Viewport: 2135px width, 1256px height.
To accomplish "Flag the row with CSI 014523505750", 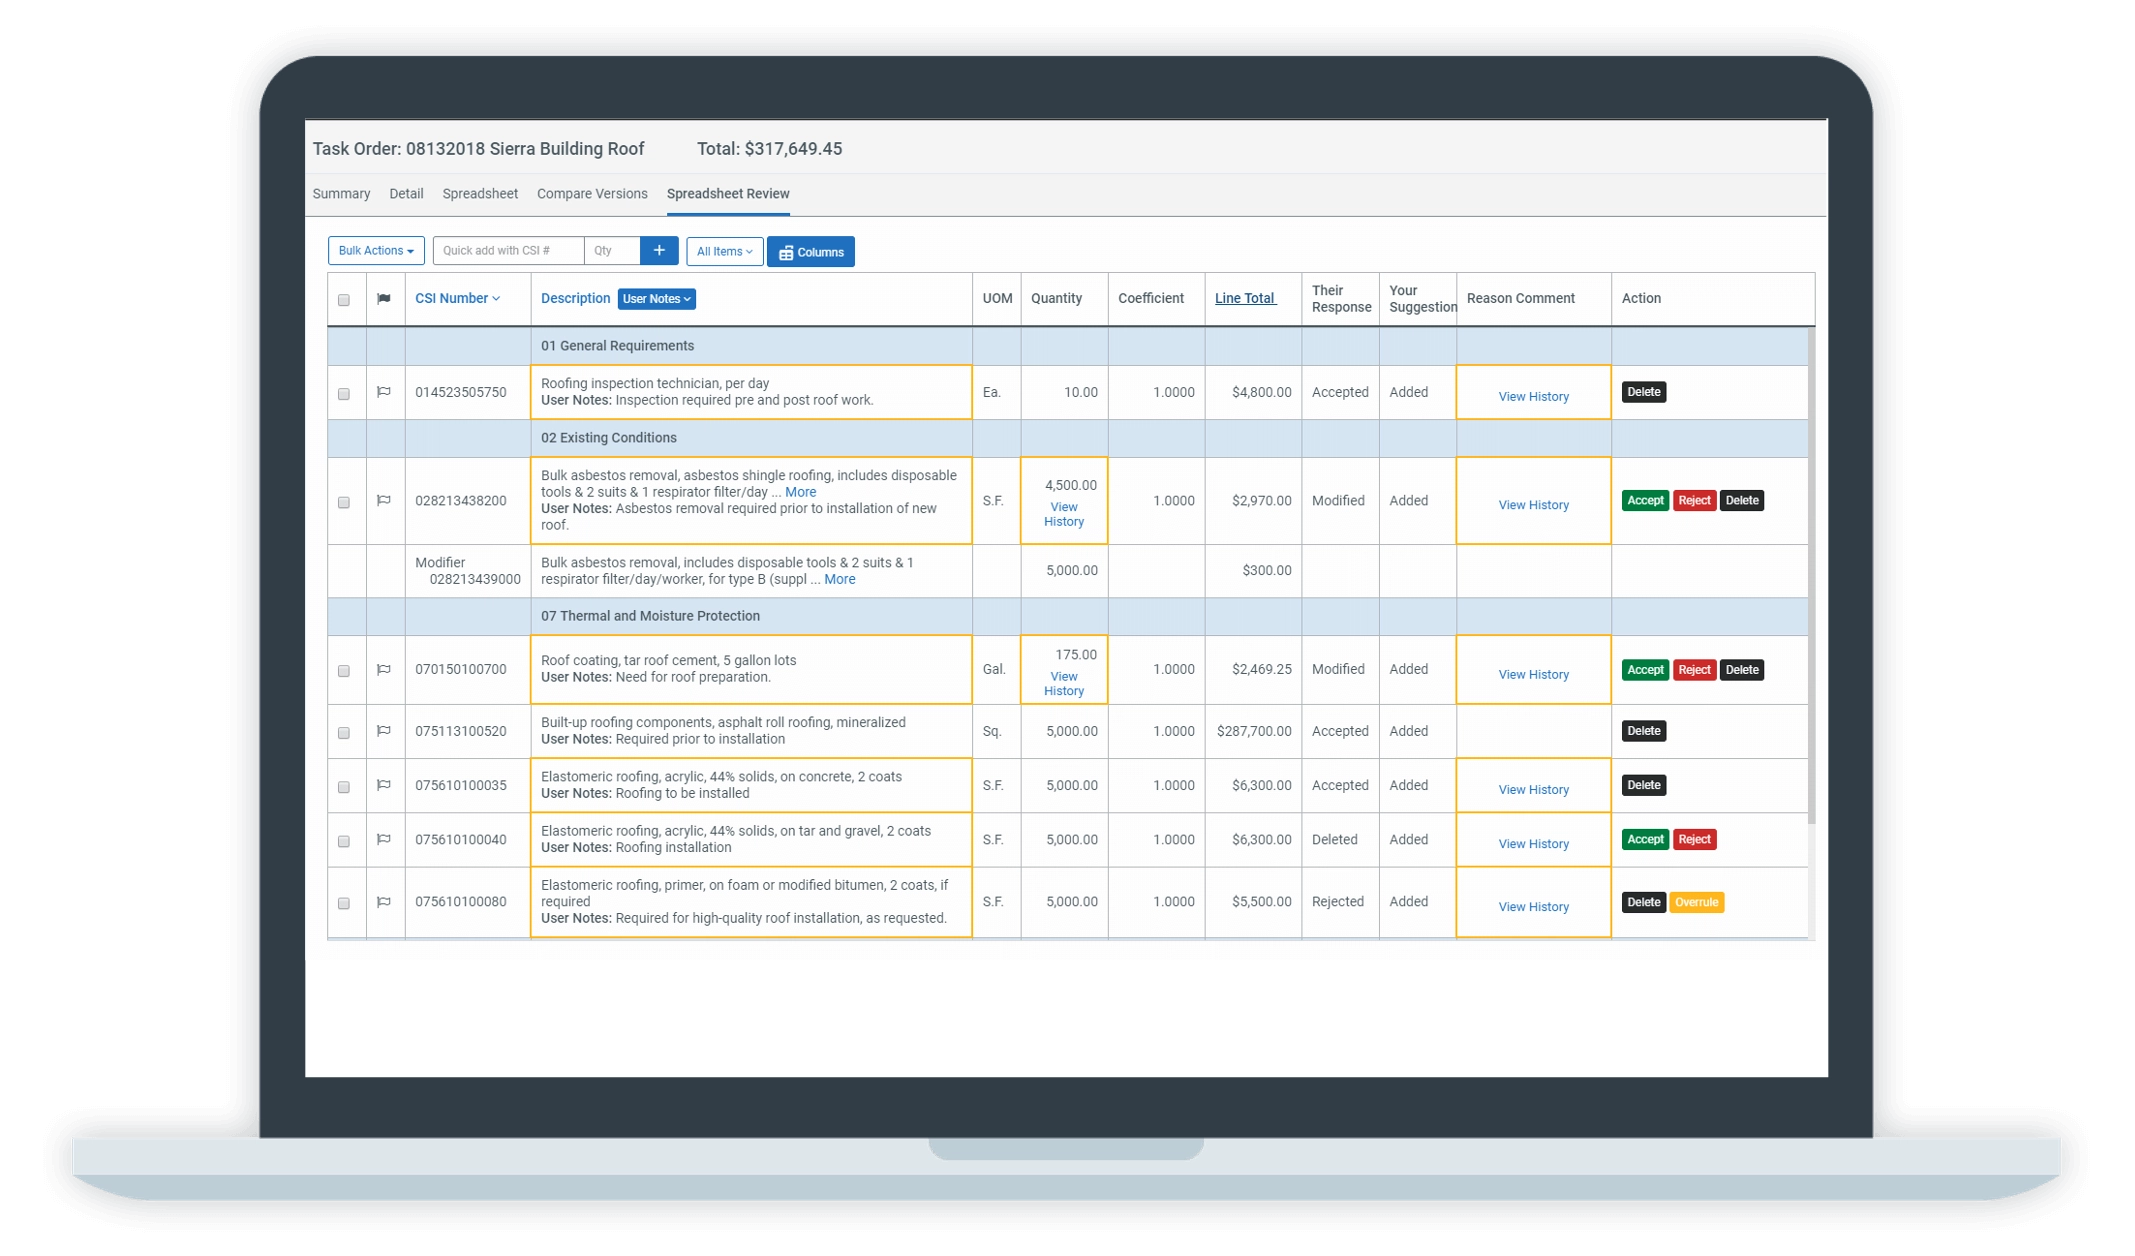I will coord(384,392).
